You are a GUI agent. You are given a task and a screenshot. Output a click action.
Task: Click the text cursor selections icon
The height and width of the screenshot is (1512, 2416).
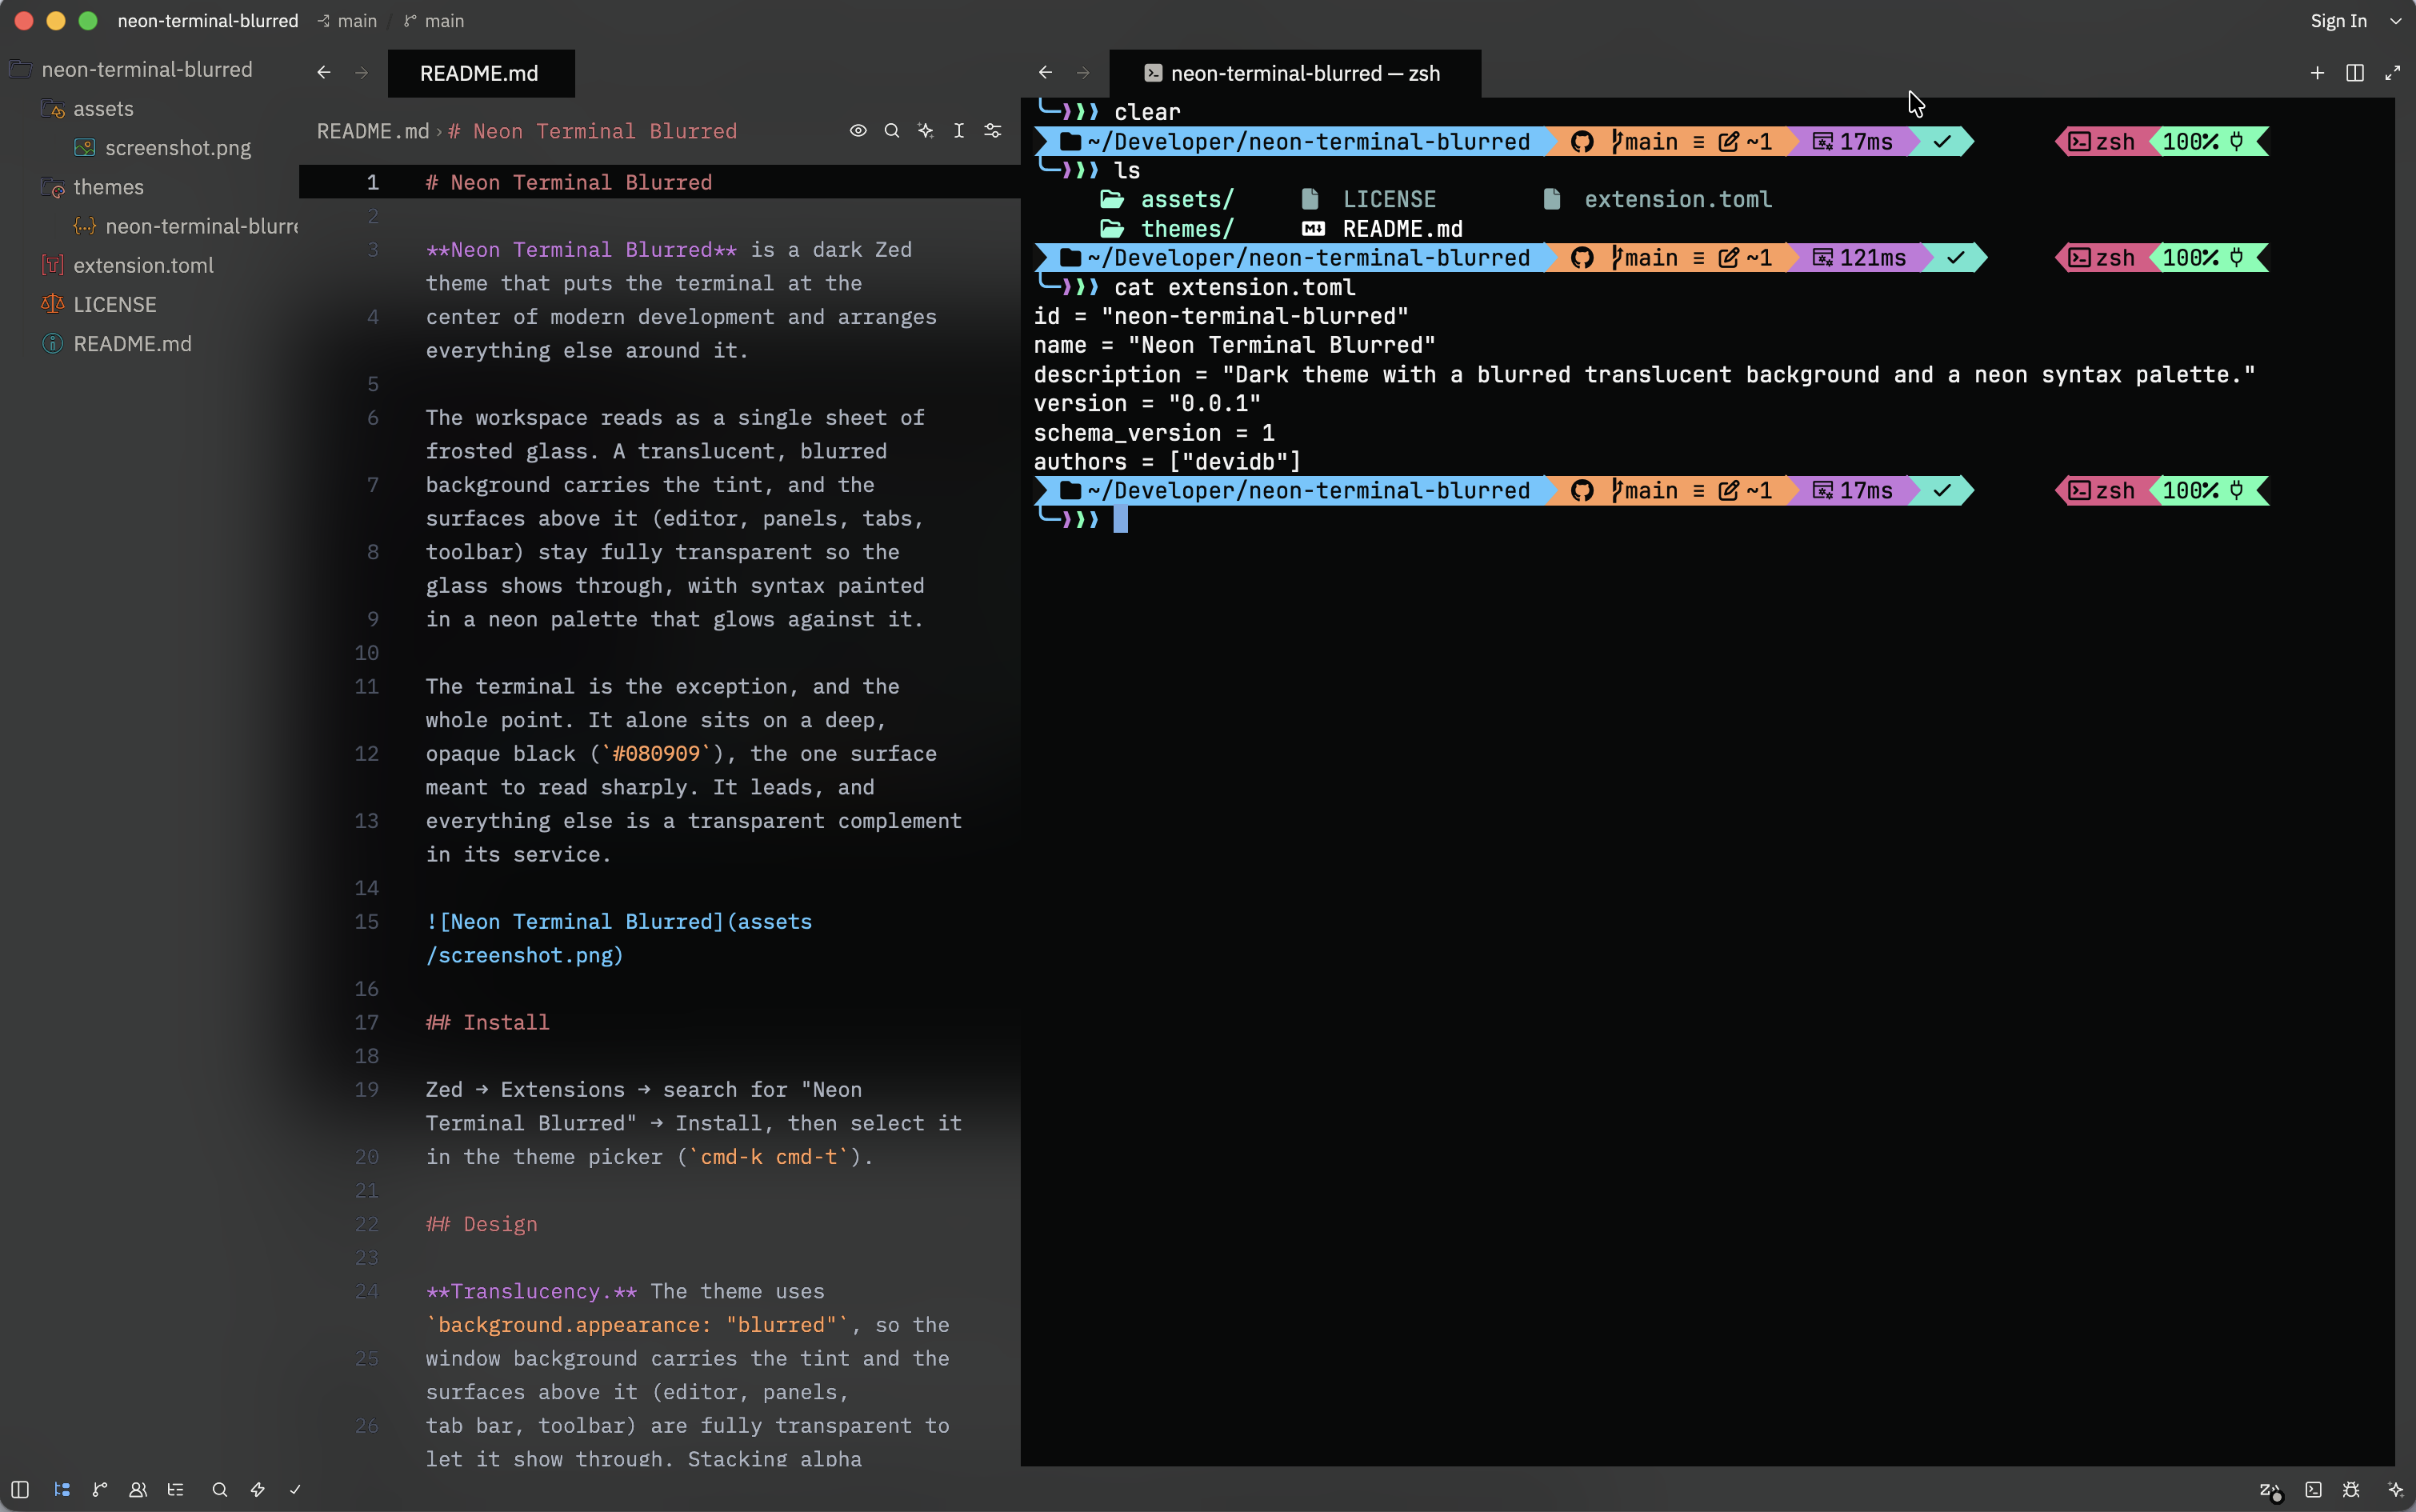coord(959,130)
